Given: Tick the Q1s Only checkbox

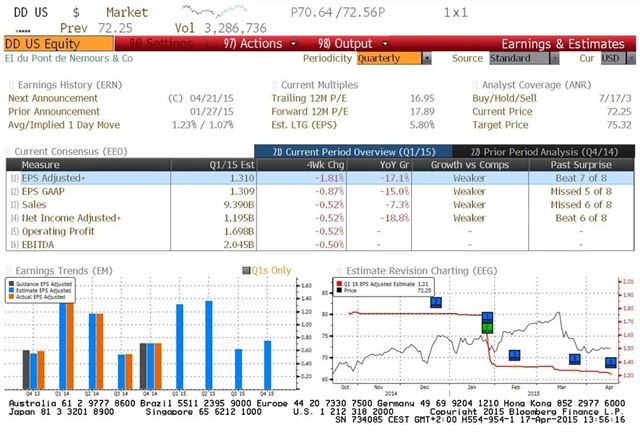Looking at the screenshot, I should pos(246,269).
